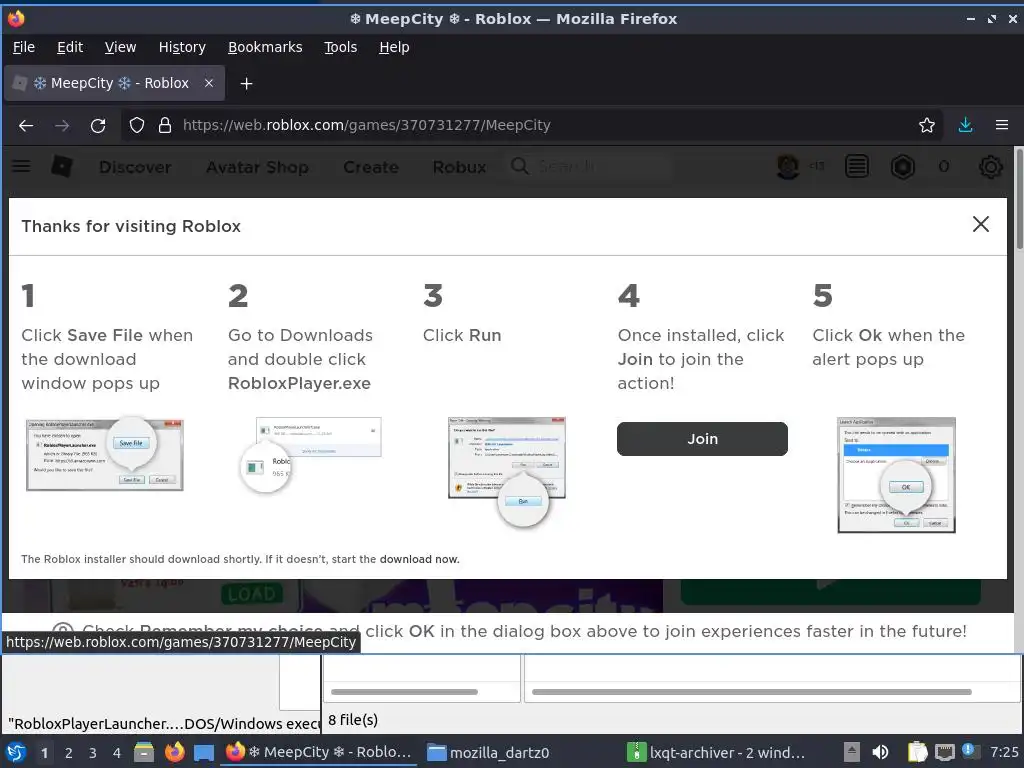1024x768 pixels.
Task: Click the forward navigation arrow
Action: (x=62, y=125)
